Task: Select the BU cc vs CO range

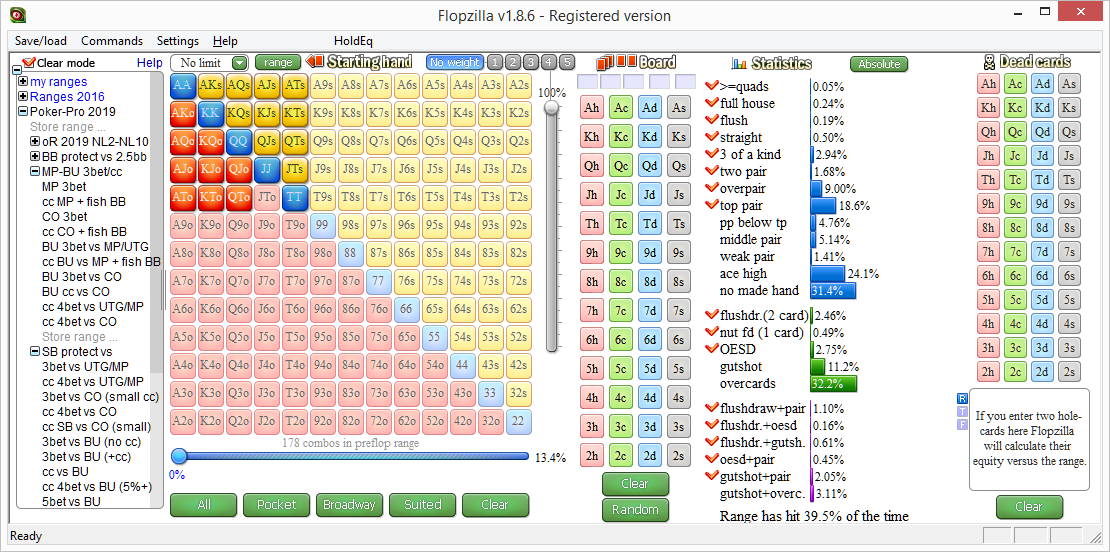Action: [x=76, y=292]
